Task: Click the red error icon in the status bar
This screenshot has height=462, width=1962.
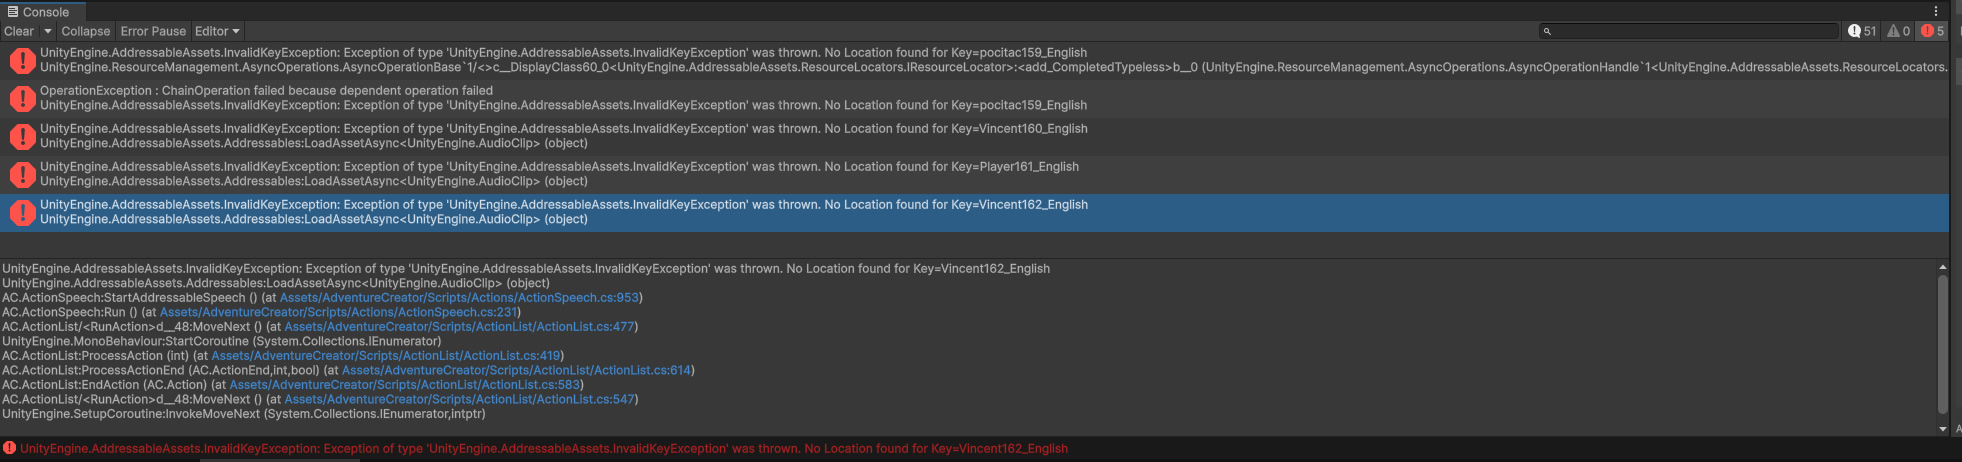Action: [x=9, y=448]
